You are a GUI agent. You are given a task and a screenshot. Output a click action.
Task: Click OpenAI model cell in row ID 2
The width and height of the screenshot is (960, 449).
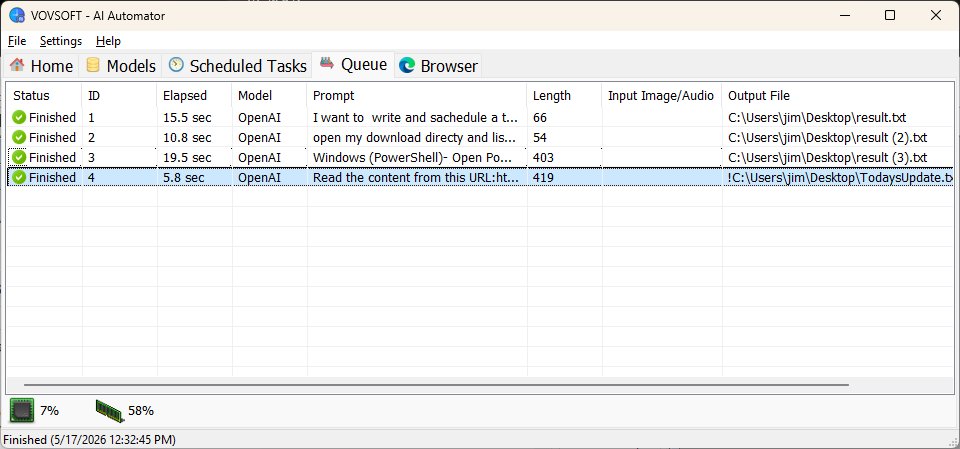click(259, 137)
